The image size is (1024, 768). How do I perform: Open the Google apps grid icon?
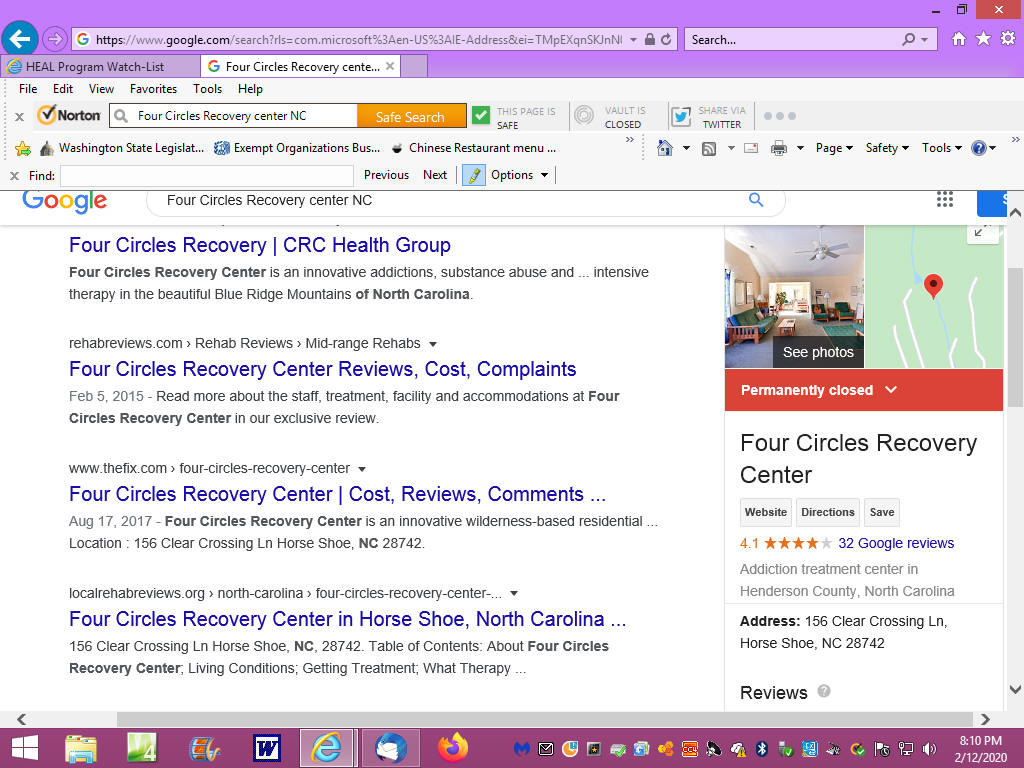(x=945, y=199)
